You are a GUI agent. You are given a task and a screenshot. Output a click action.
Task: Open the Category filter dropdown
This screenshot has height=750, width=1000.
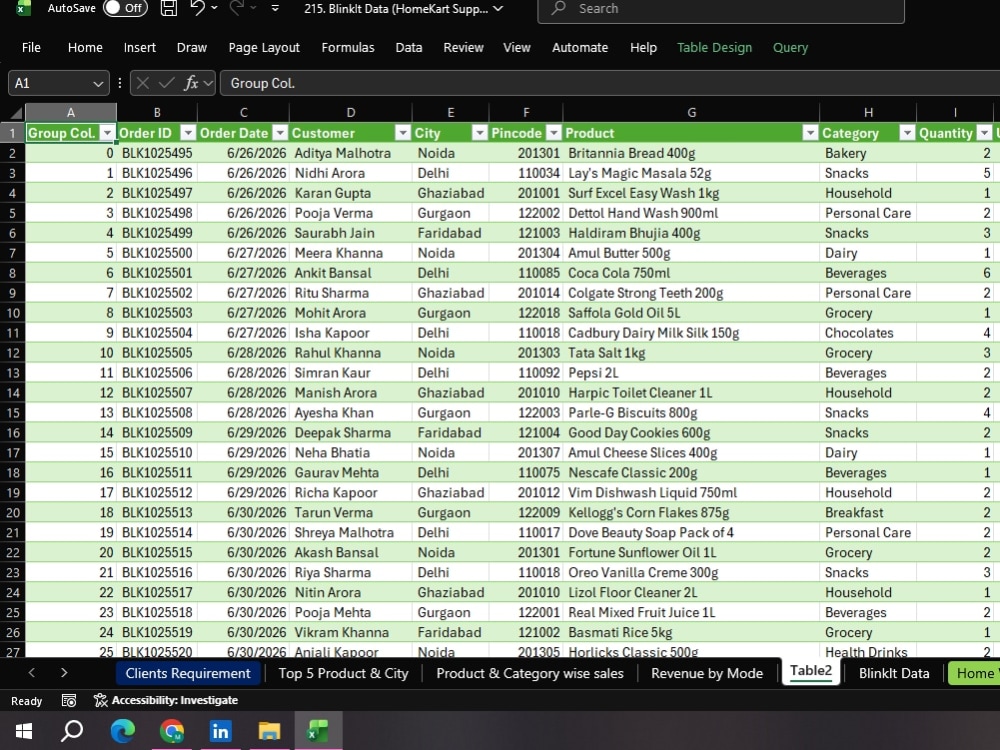(907, 133)
